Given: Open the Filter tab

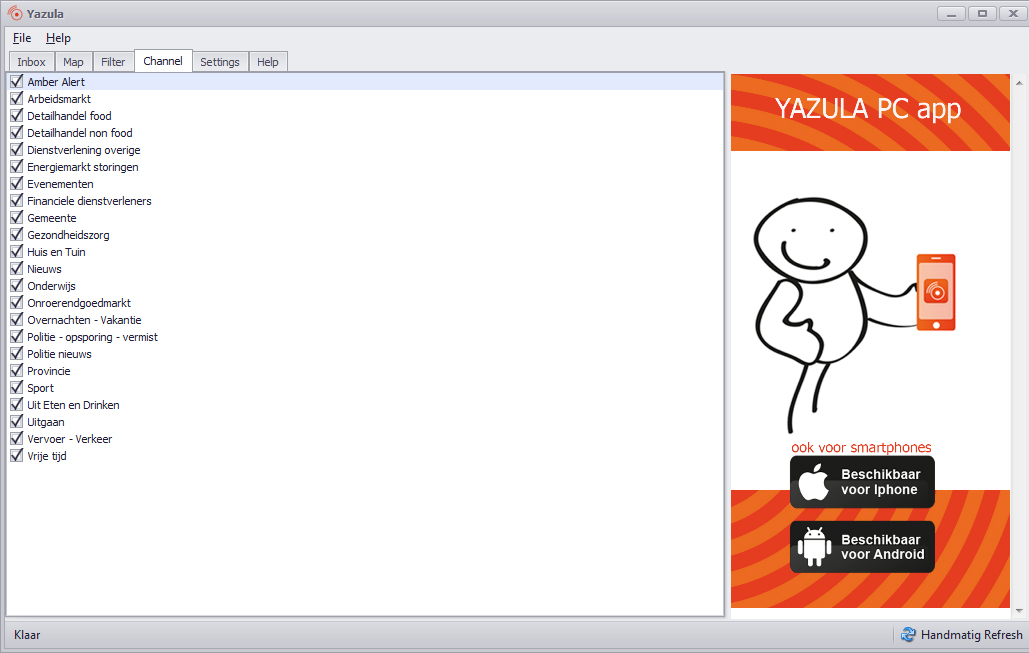Looking at the screenshot, I should [113, 62].
